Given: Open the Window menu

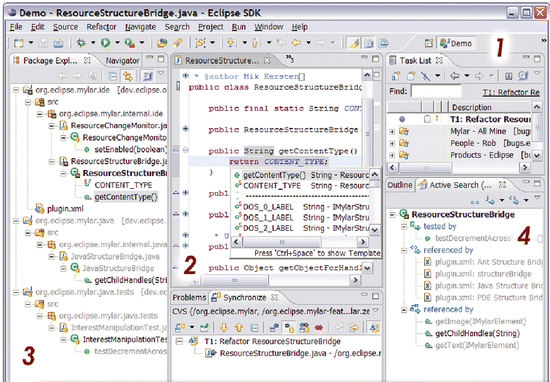Looking at the screenshot, I should [268, 27].
